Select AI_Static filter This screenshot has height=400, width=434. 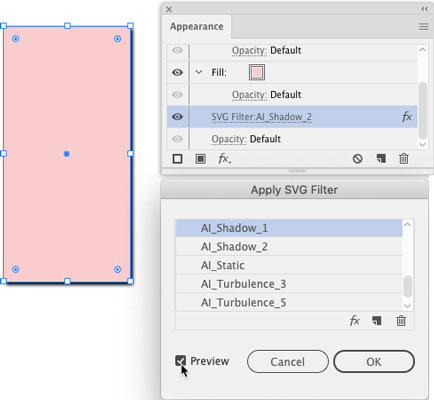click(x=289, y=266)
